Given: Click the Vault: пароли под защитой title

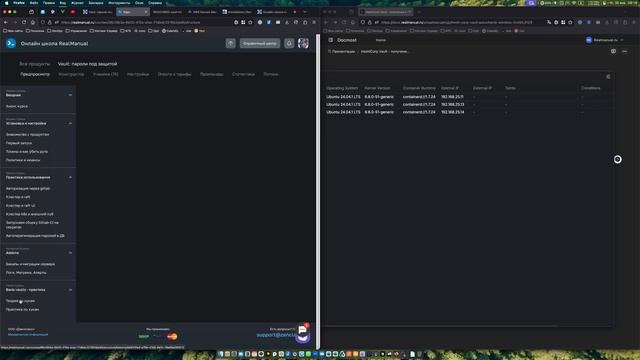Looking at the screenshot, I should 87,64.
